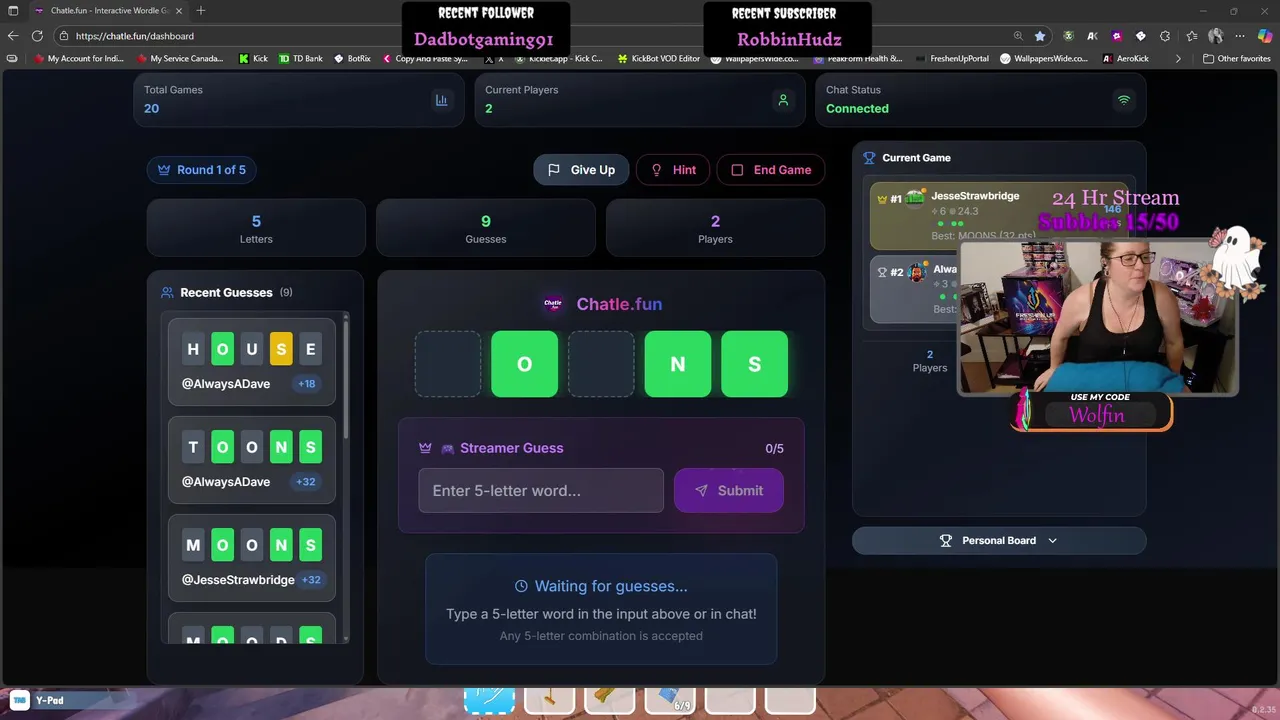This screenshot has height=720, width=1280.
Task: Click the 'Any 5-letter combination is accepted' note
Action: [x=601, y=636]
